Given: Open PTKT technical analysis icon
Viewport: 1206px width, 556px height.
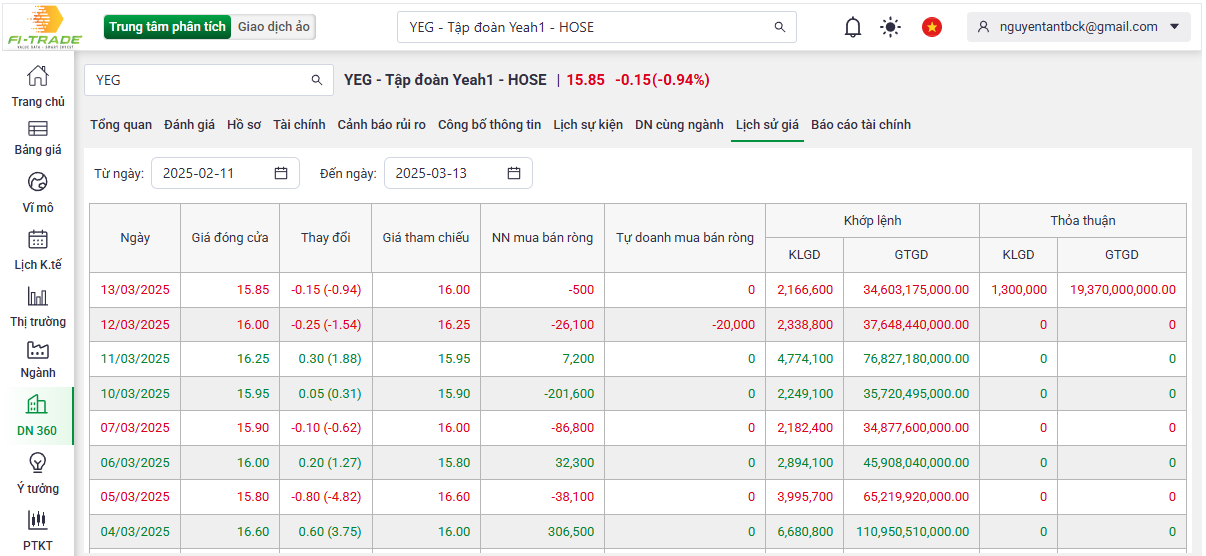Looking at the screenshot, I should pyautogui.click(x=37, y=521).
